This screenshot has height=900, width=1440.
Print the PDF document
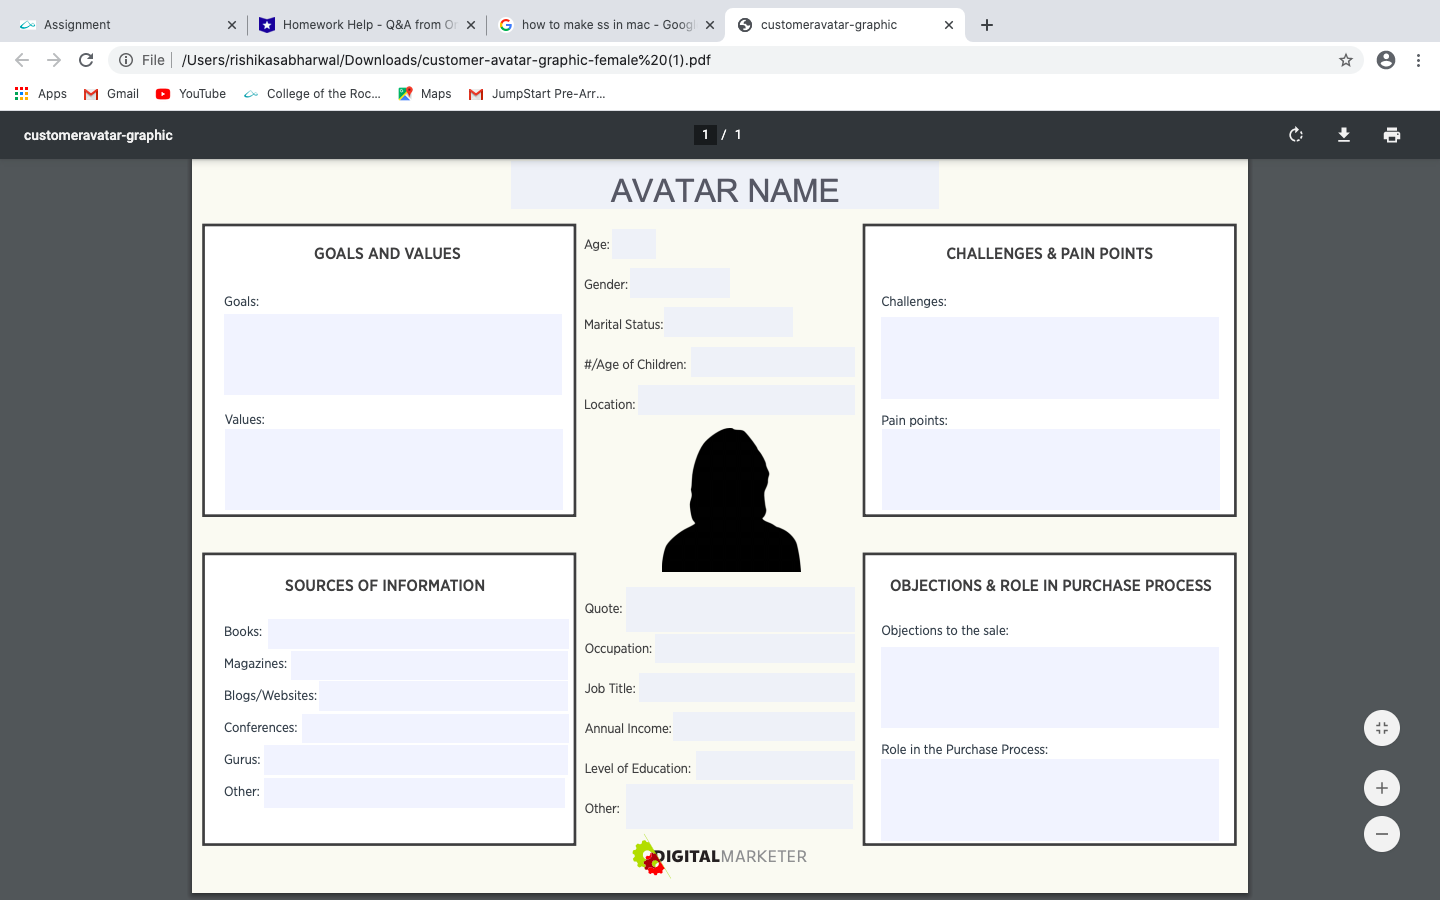click(x=1392, y=135)
